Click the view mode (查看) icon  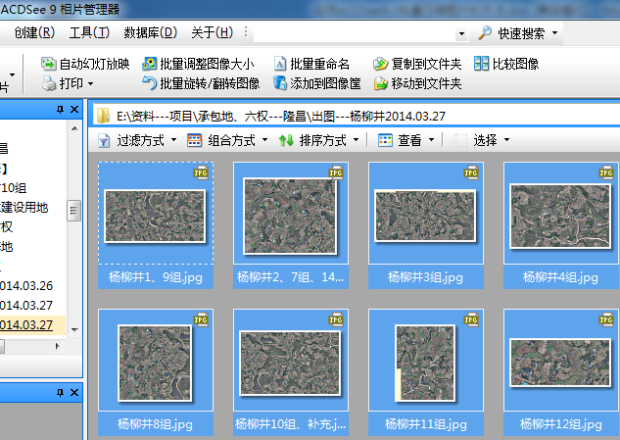(385, 140)
